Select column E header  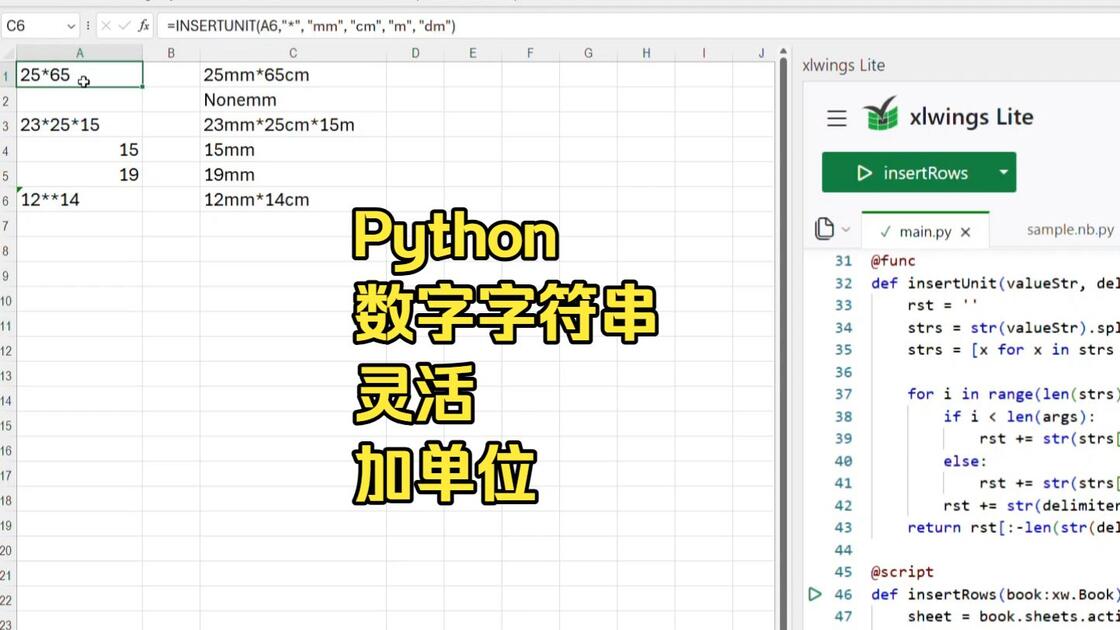(473, 53)
